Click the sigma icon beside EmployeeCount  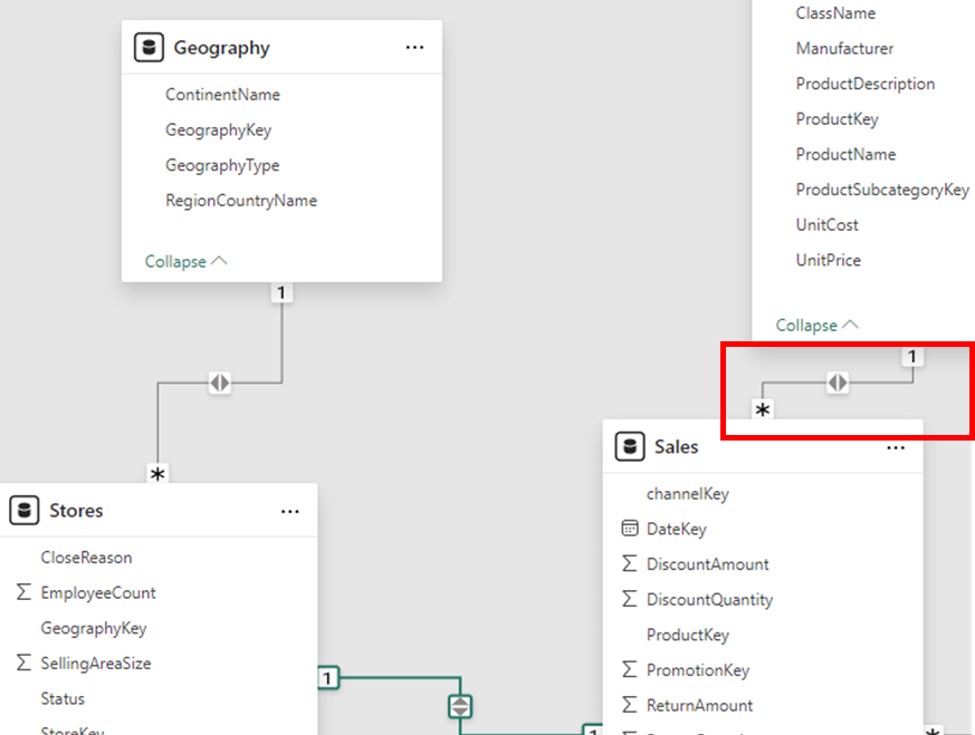click(24, 592)
